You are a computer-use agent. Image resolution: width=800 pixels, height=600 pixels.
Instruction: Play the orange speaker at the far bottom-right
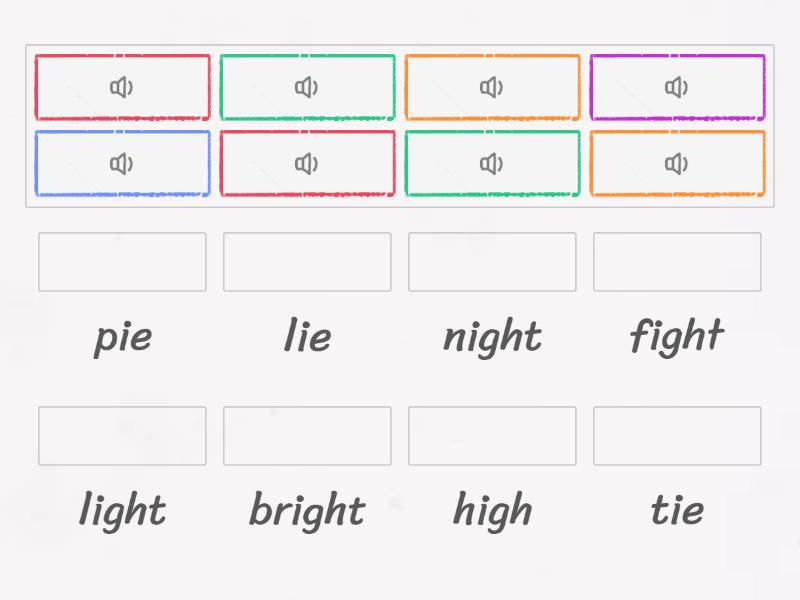(677, 163)
